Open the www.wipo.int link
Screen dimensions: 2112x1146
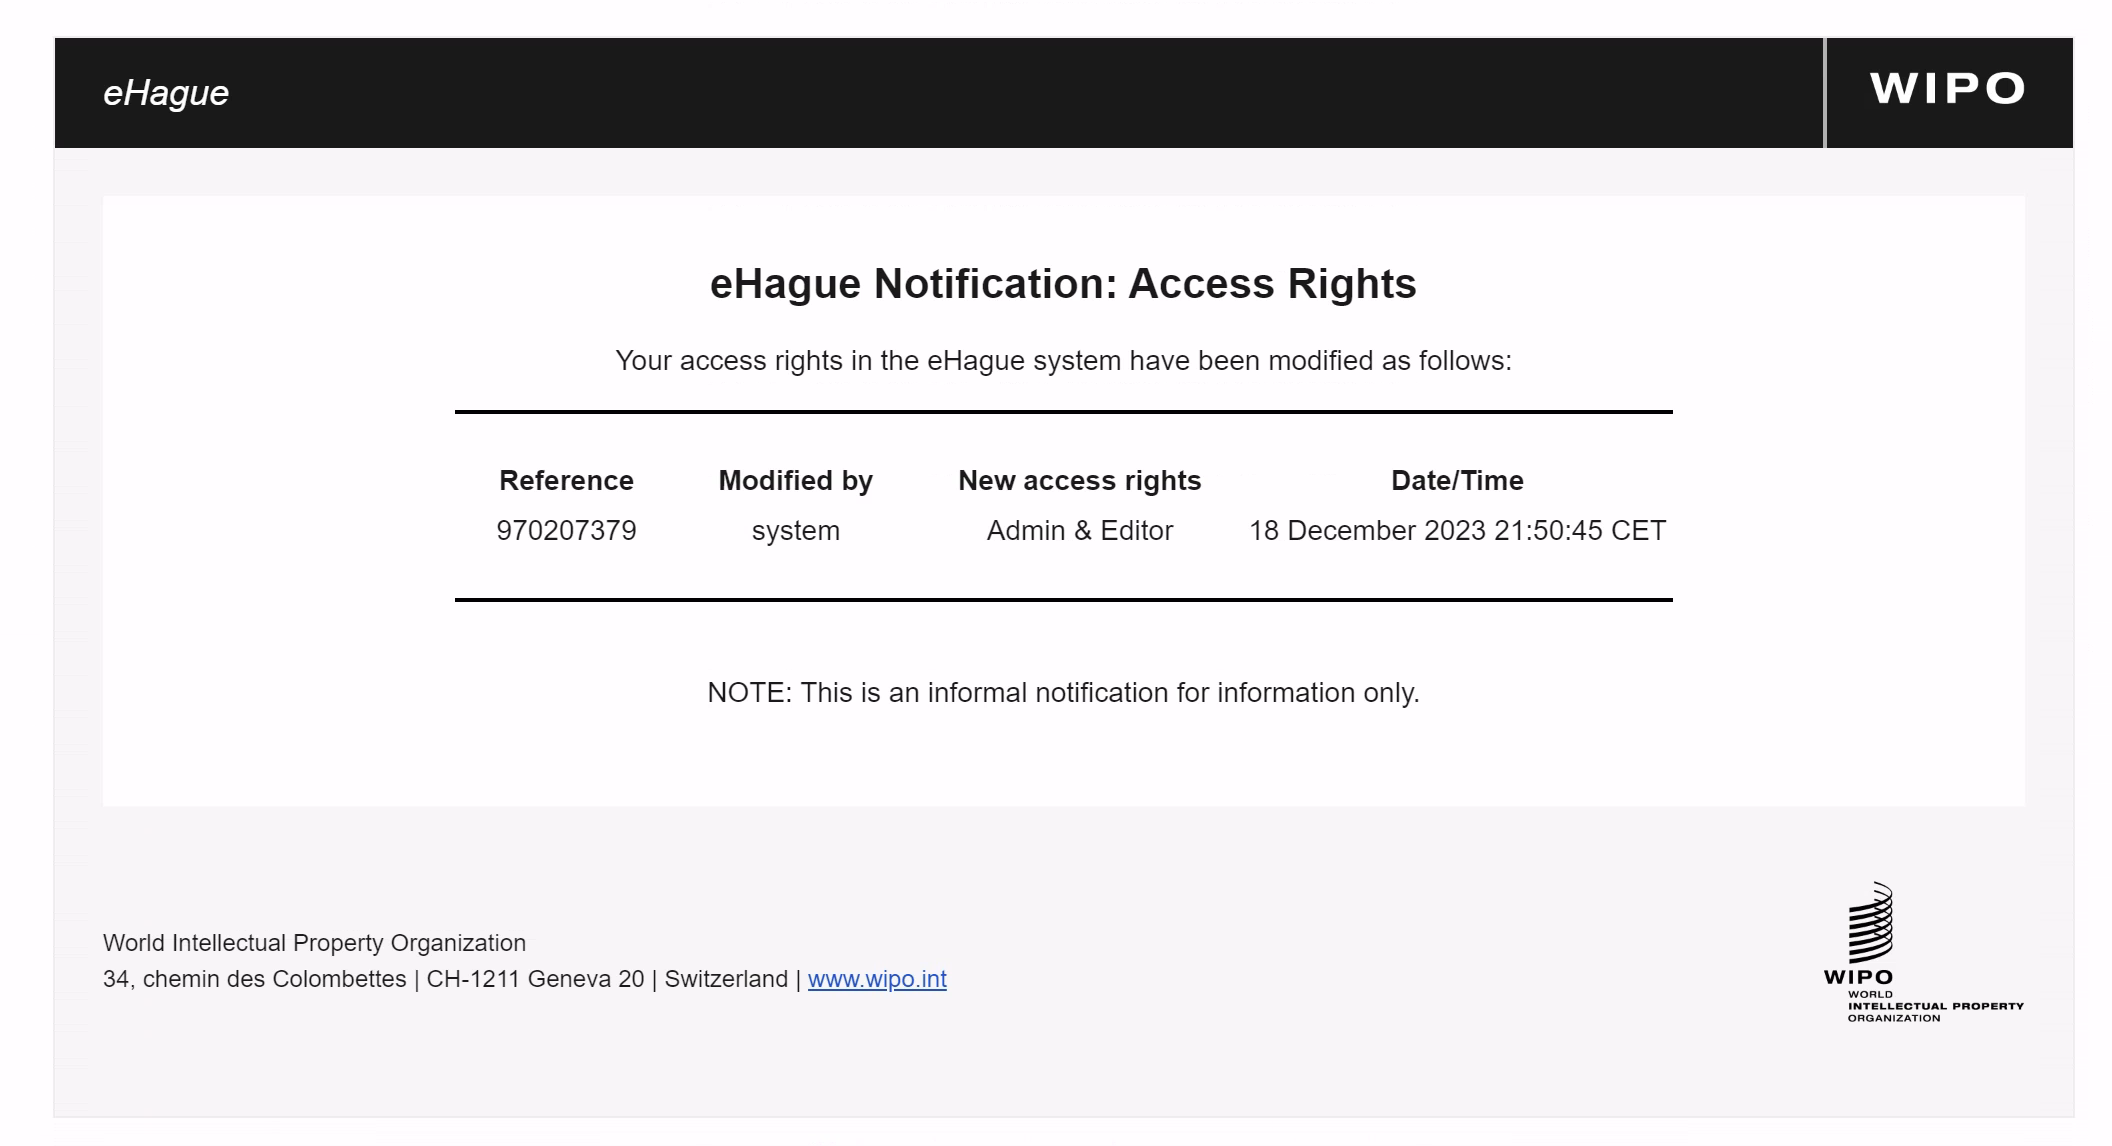click(876, 979)
